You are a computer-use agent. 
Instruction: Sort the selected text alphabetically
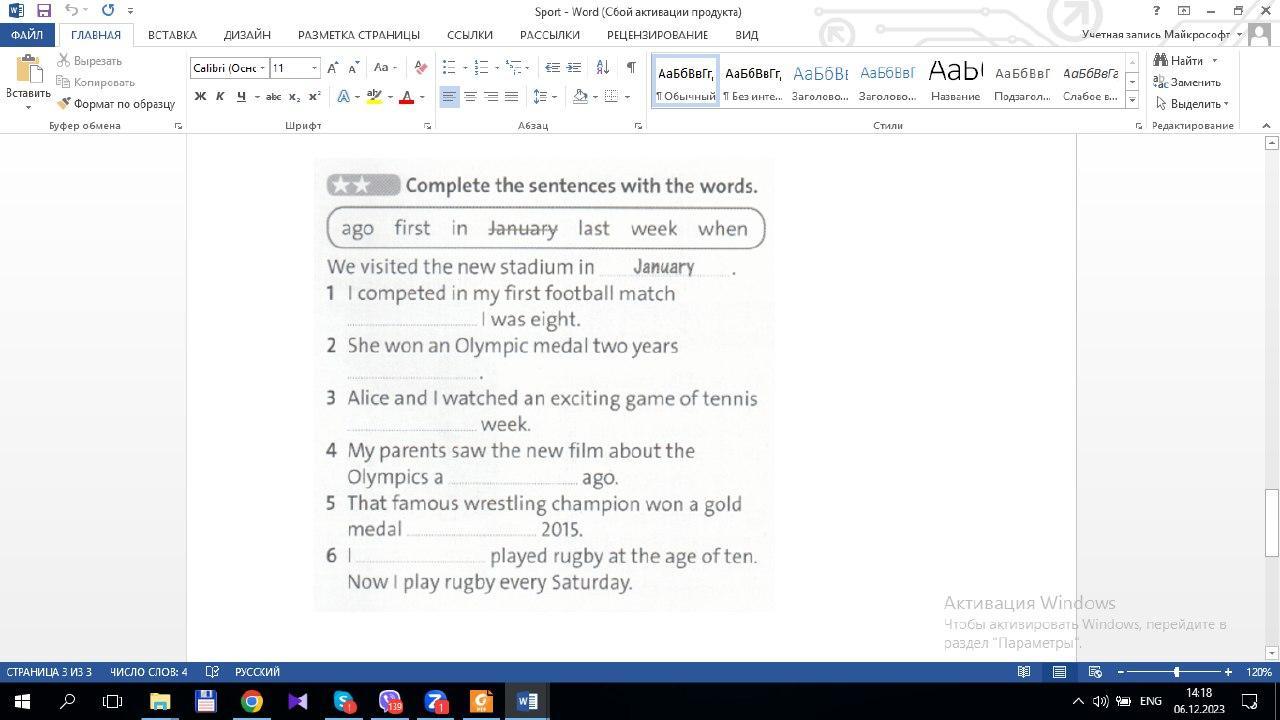(x=602, y=68)
